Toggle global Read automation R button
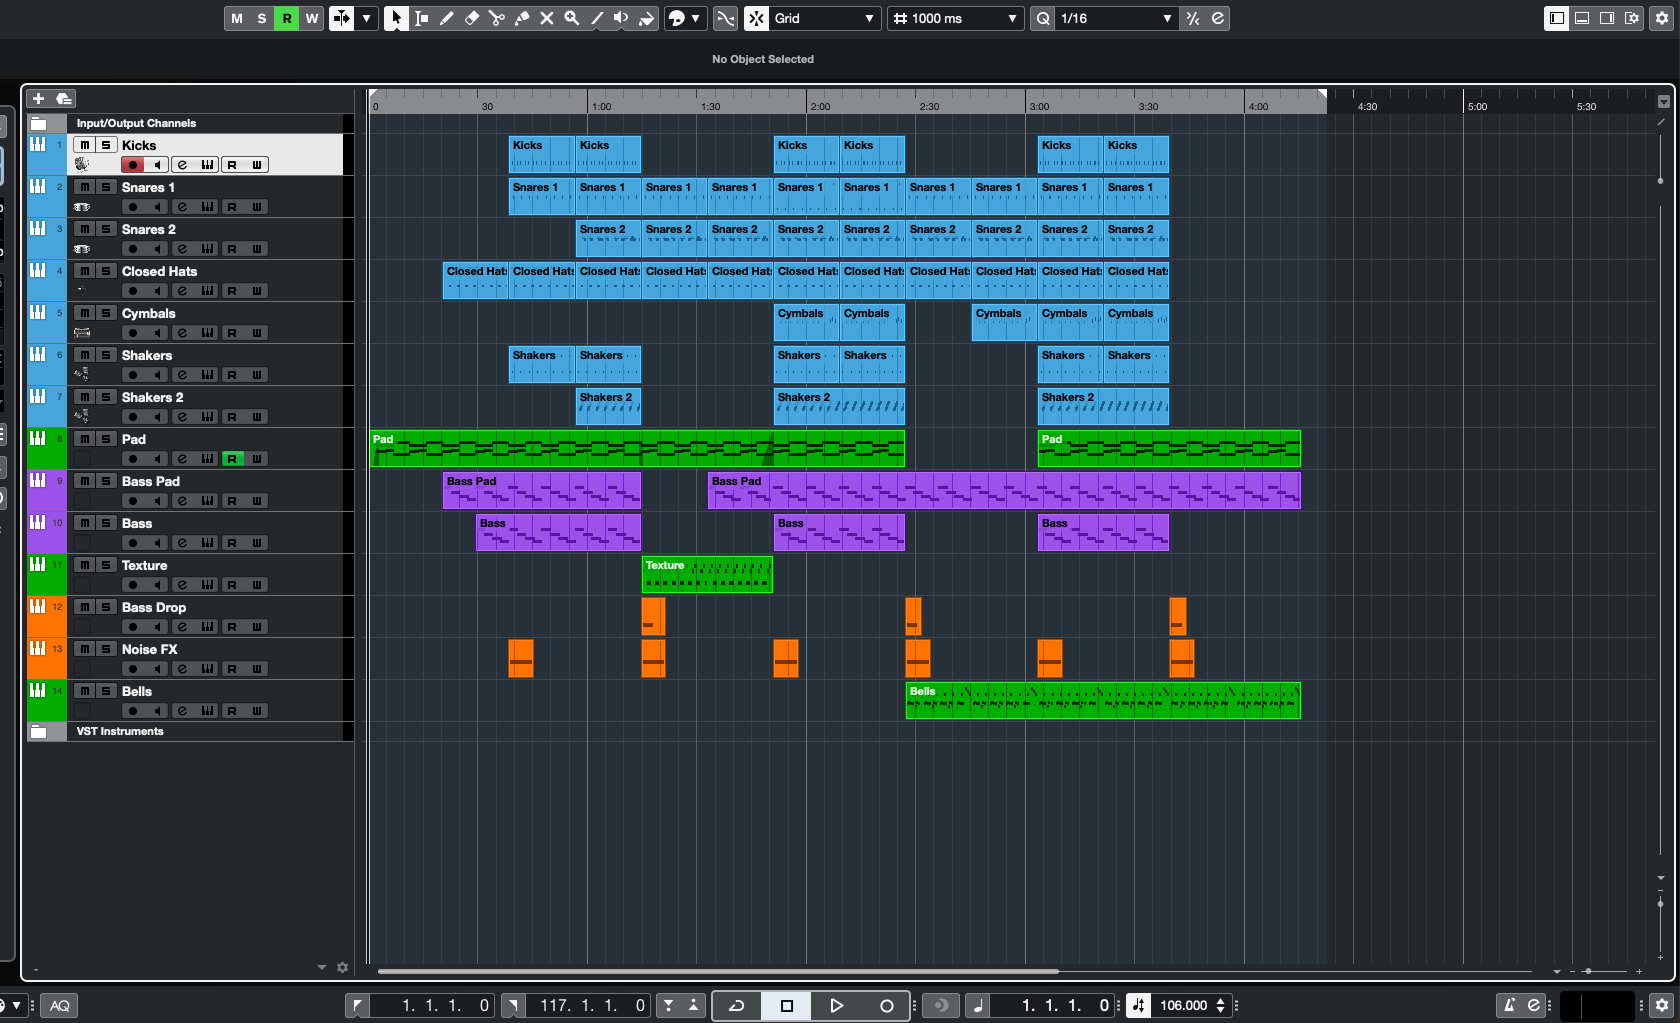This screenshot has width=1680, height=1023. coord(287,18)
